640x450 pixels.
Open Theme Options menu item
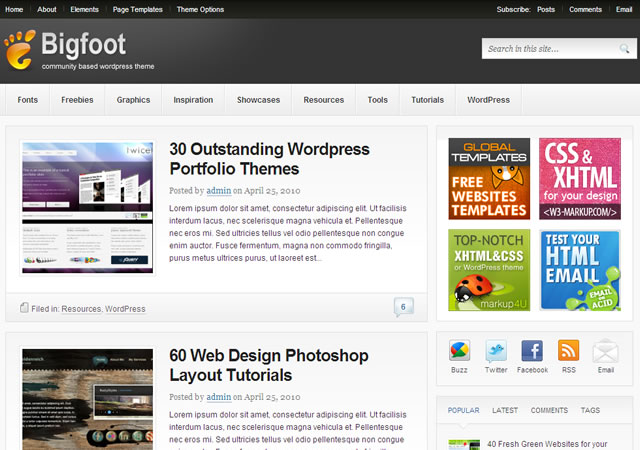point(200,9)
